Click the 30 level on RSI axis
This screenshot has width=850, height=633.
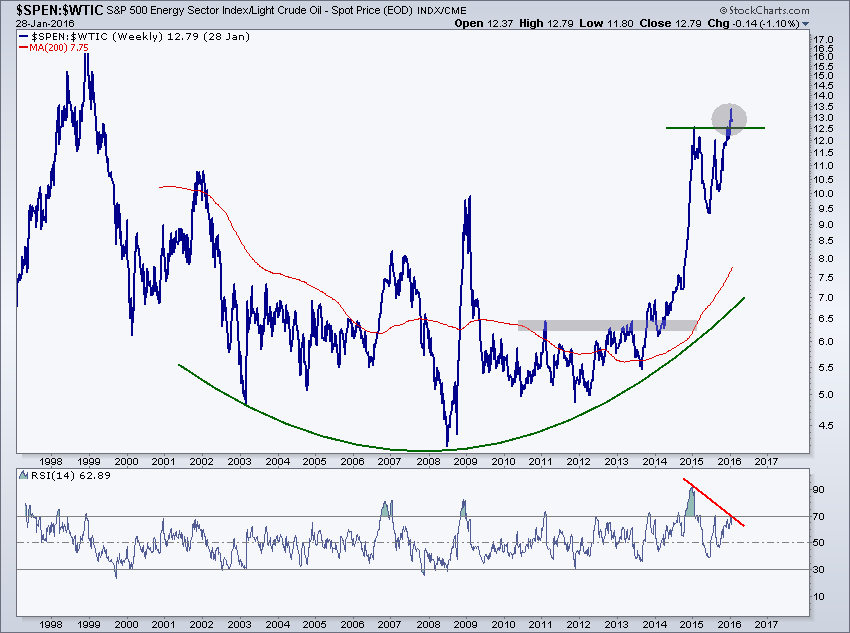(819, 569)
